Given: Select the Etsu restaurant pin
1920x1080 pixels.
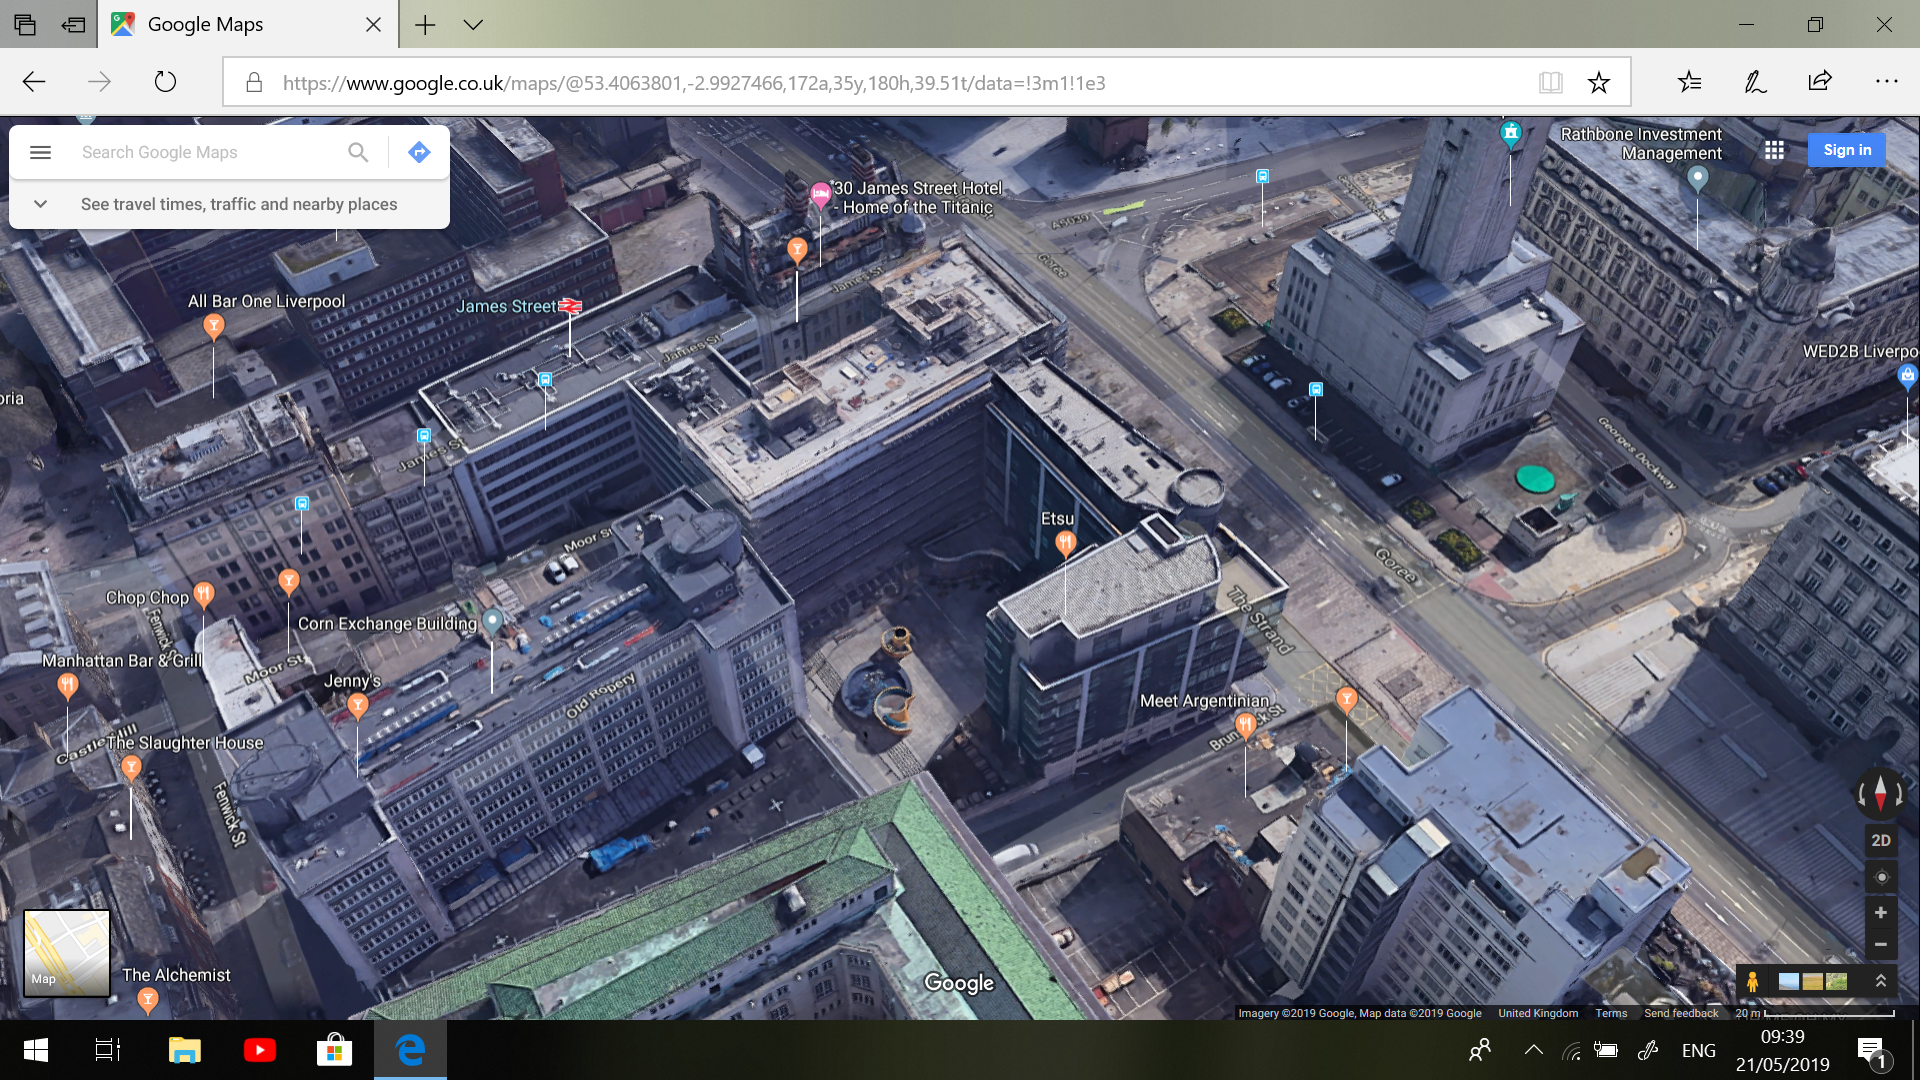Looking at the screenshot, I should (x=1065, y=544).
